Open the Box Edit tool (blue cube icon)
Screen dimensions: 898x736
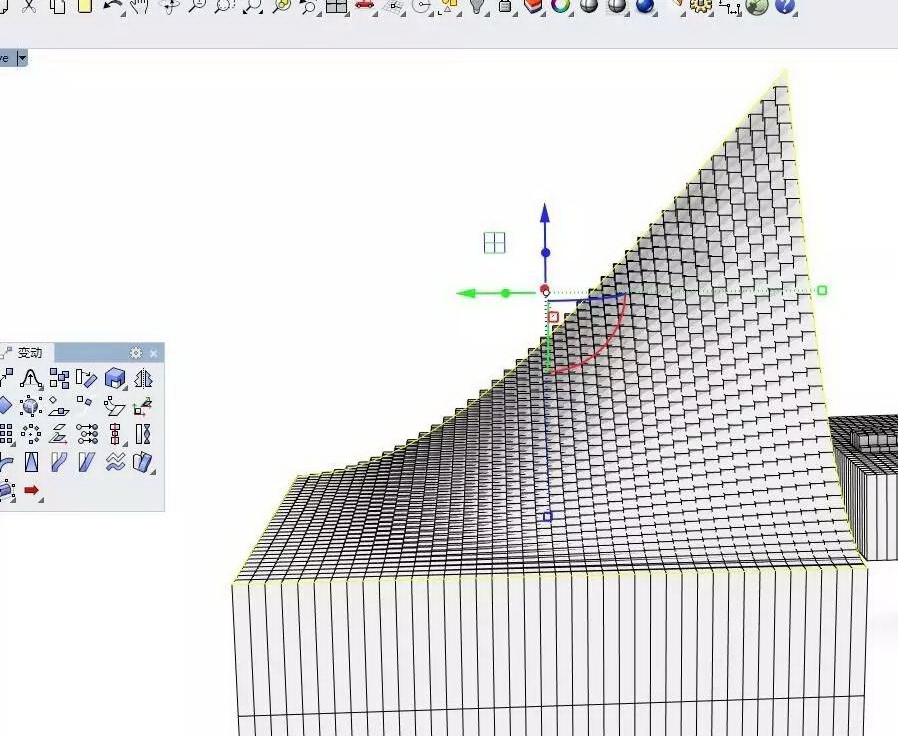(x=112, y=378)
